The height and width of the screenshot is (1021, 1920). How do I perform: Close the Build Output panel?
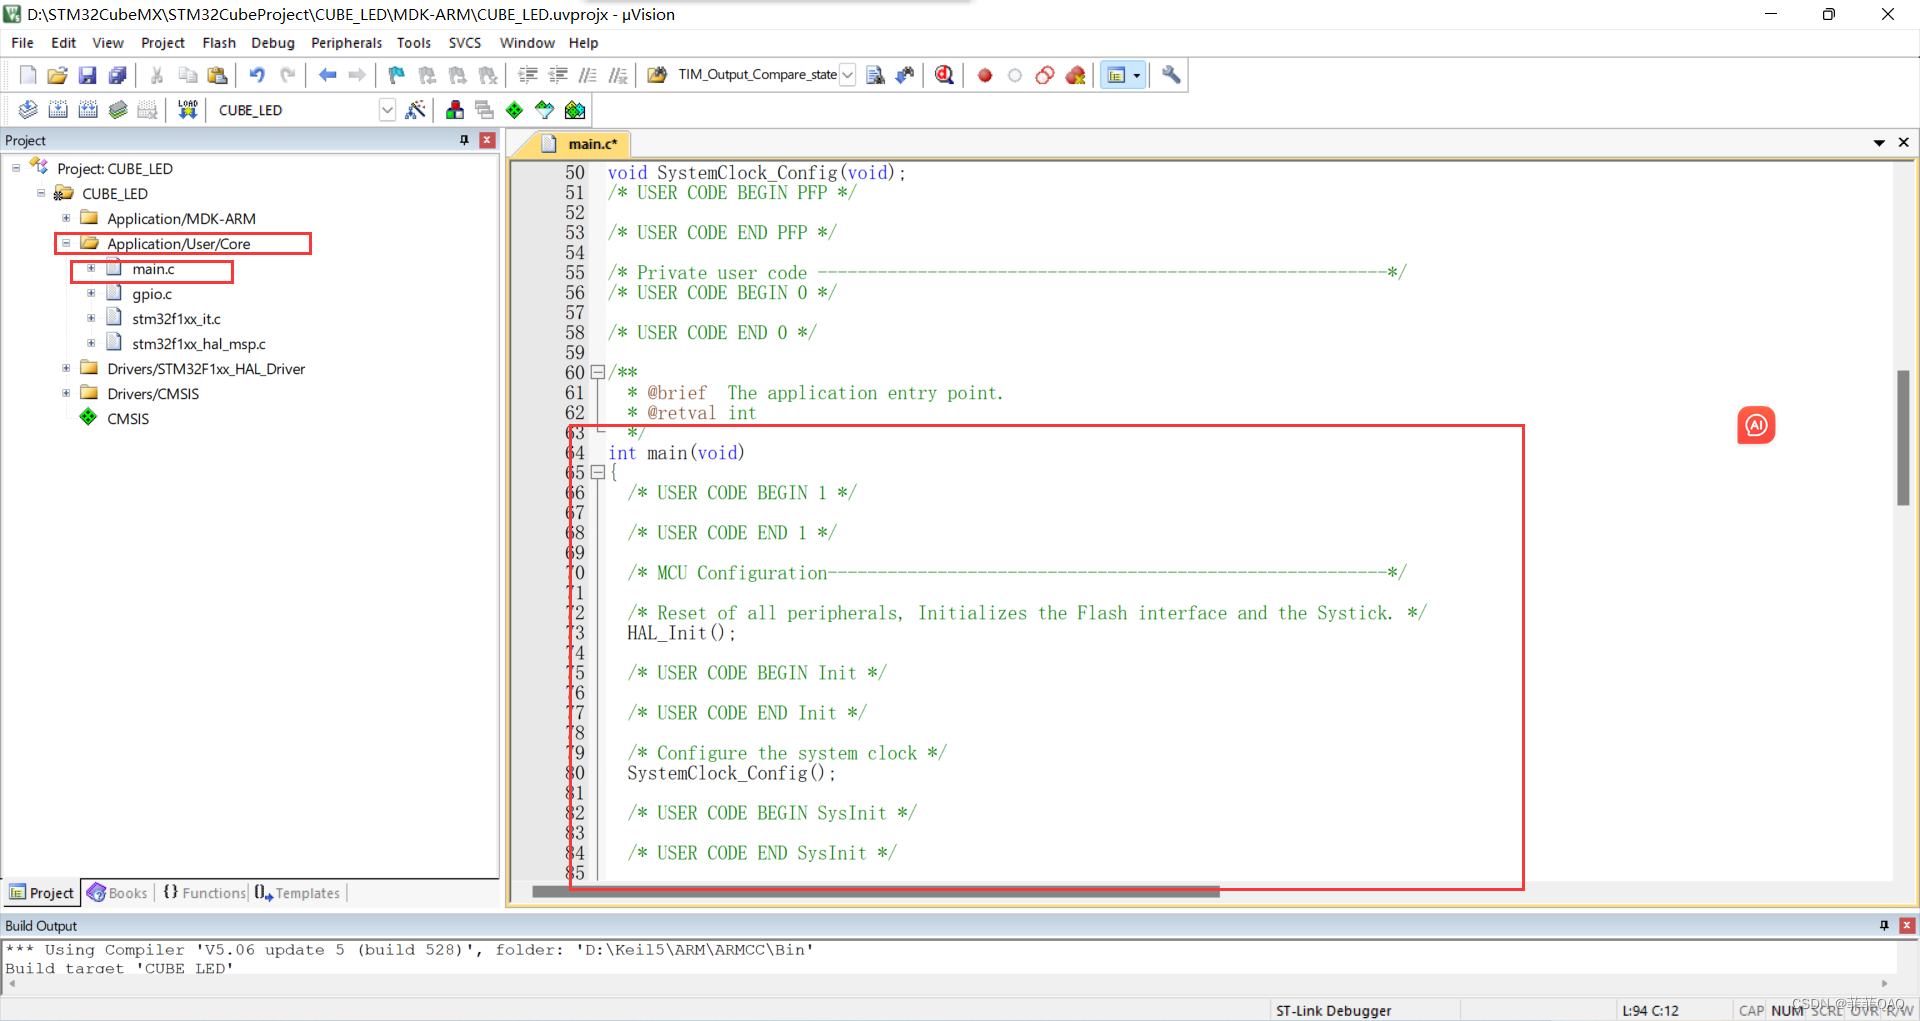coord(1907,925)
